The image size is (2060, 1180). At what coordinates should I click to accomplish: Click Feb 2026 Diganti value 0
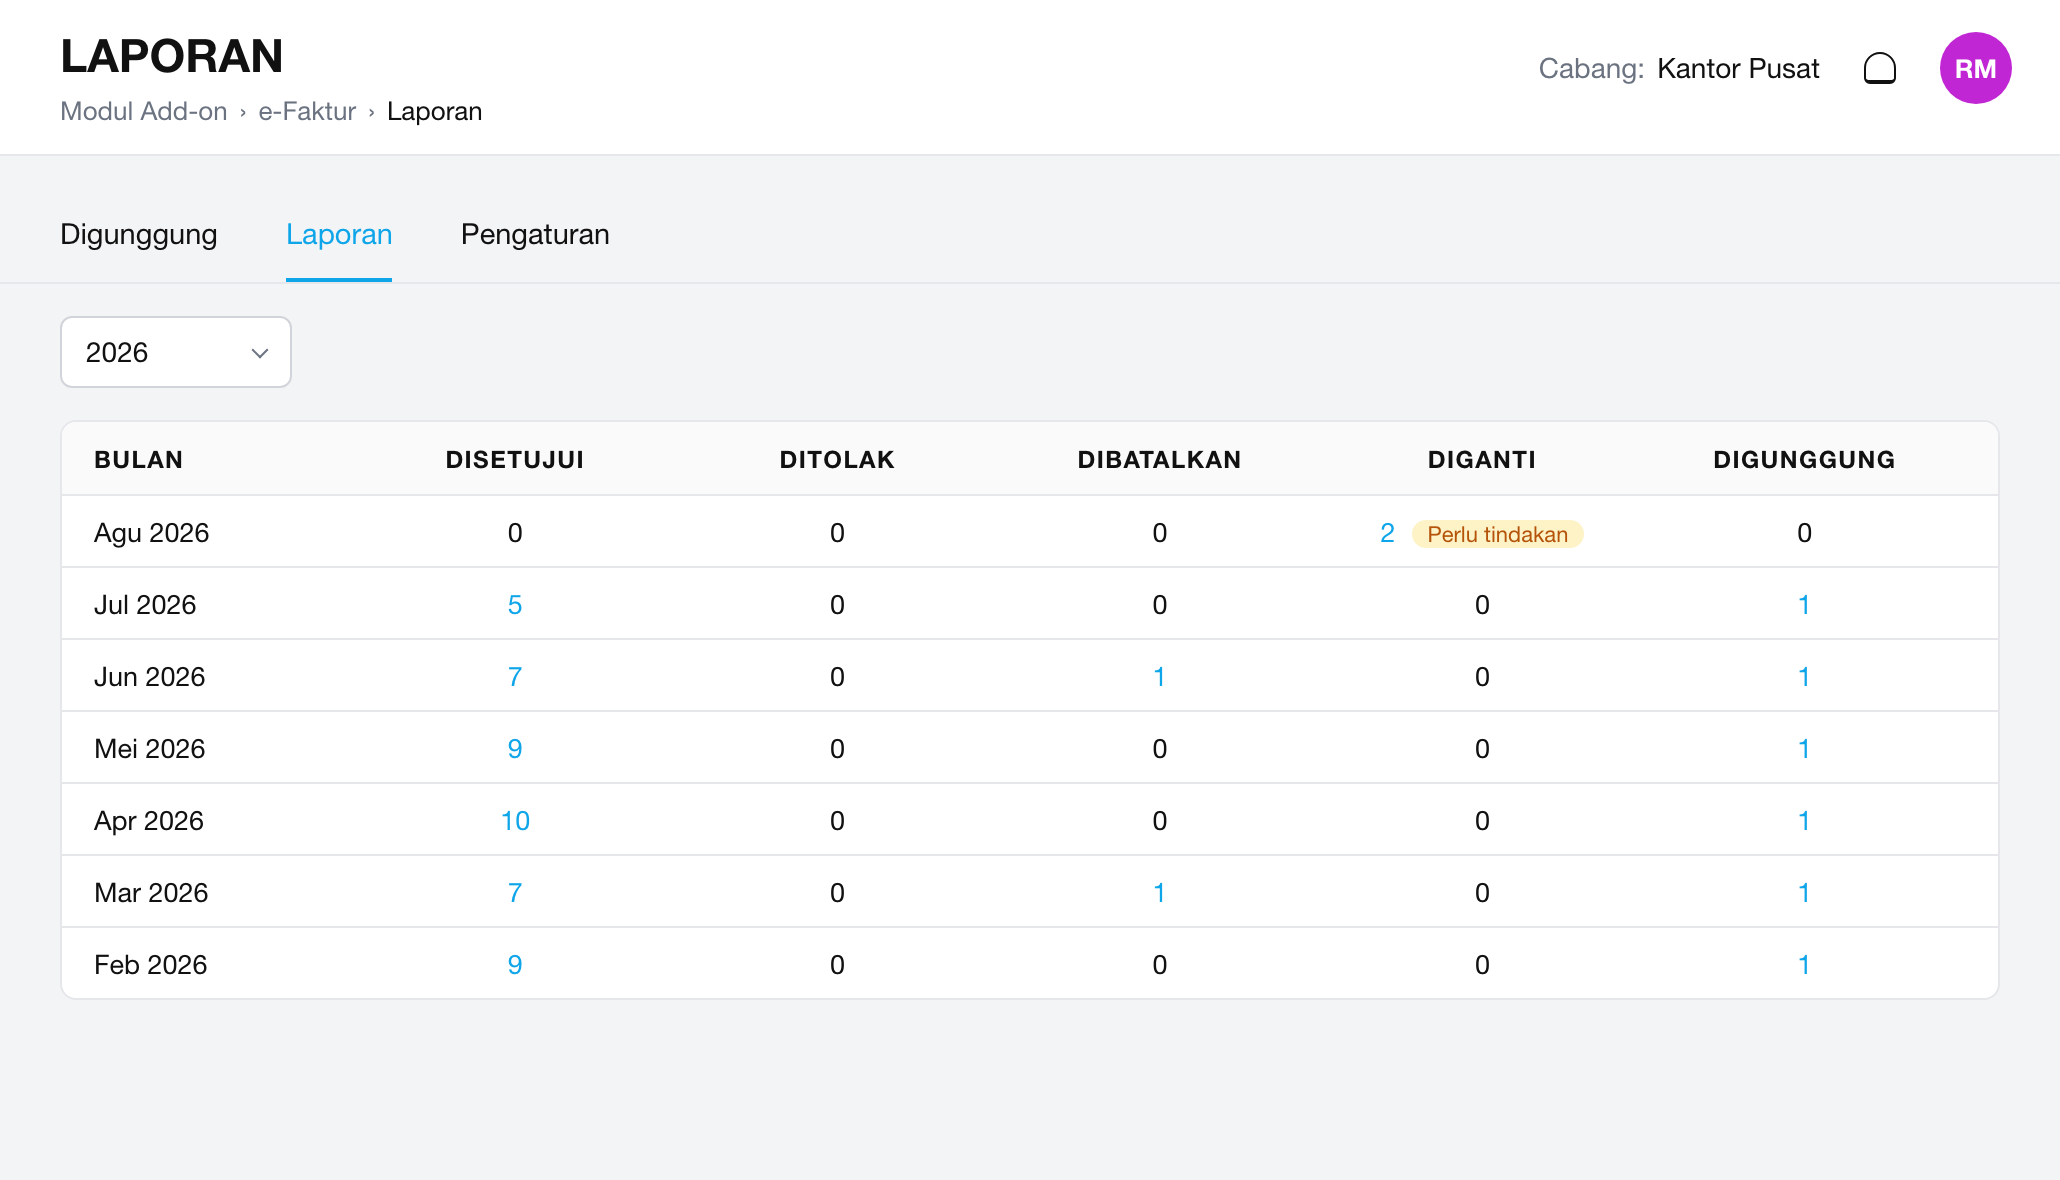[x=1482, y=965]
